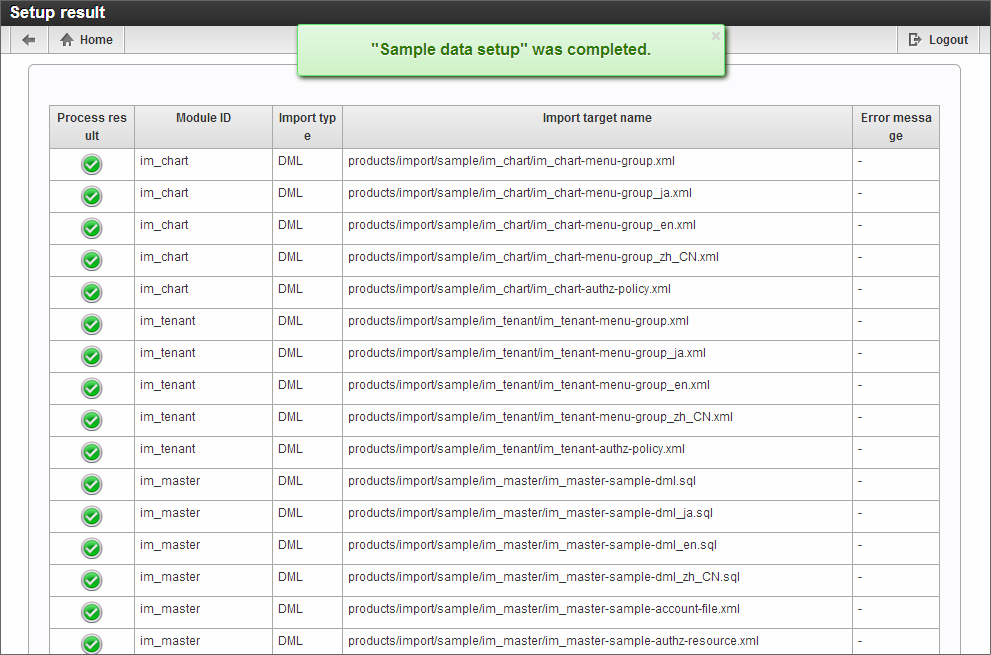Screen dimensions: 991x655
Task: Click success icon for im_master-sample-dml_ja.sql row
Action: pyautogui.click(x=92, y=517)
